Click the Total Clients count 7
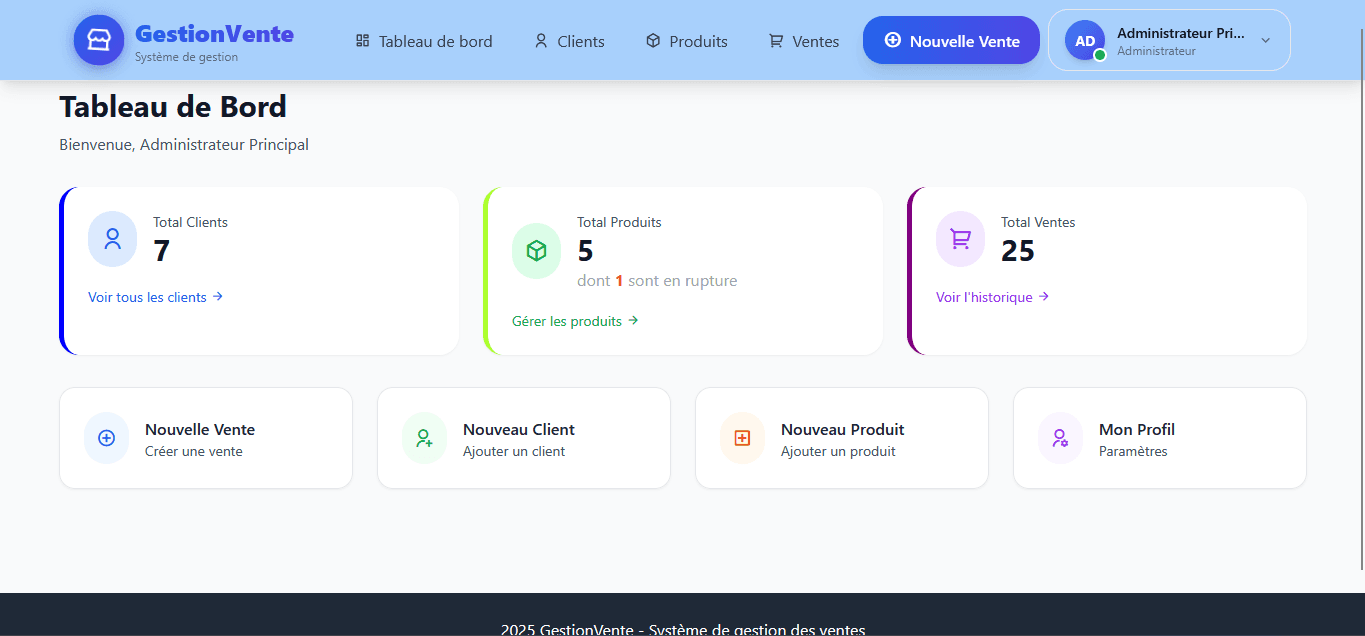The image size is (1365, 636). [161, 251]
